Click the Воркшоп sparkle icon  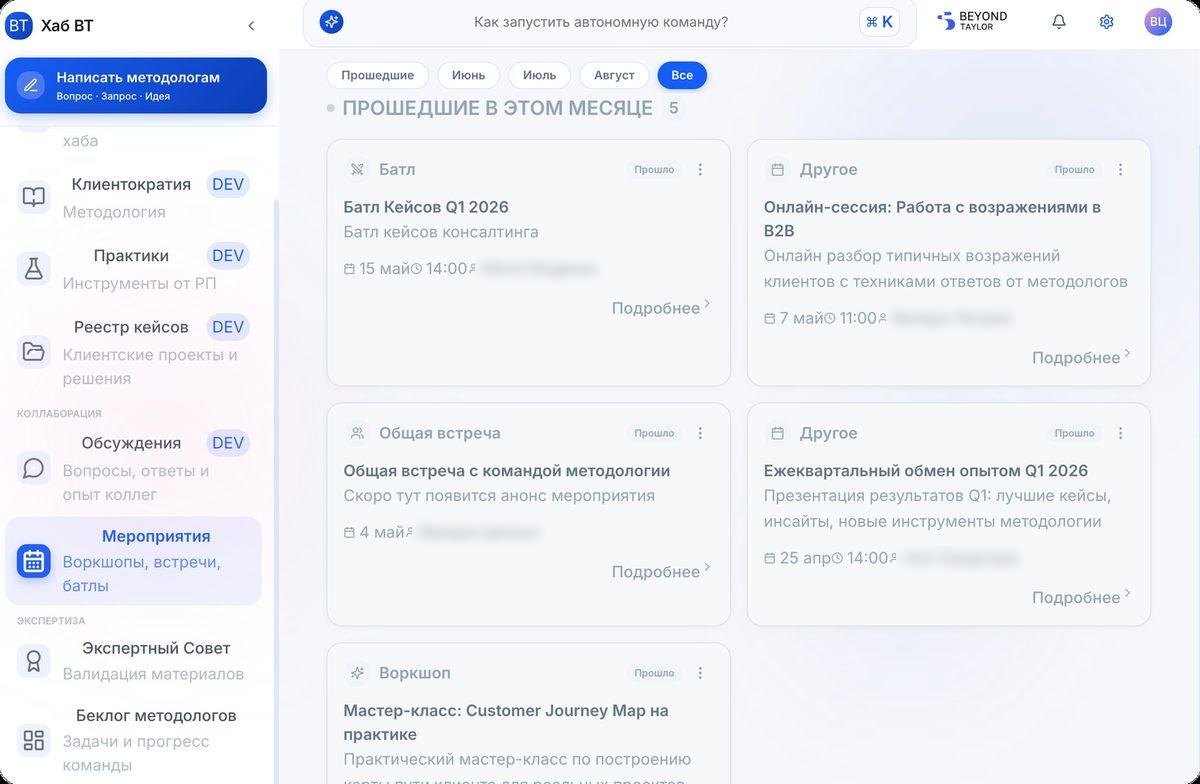click(x=357, y=673)
